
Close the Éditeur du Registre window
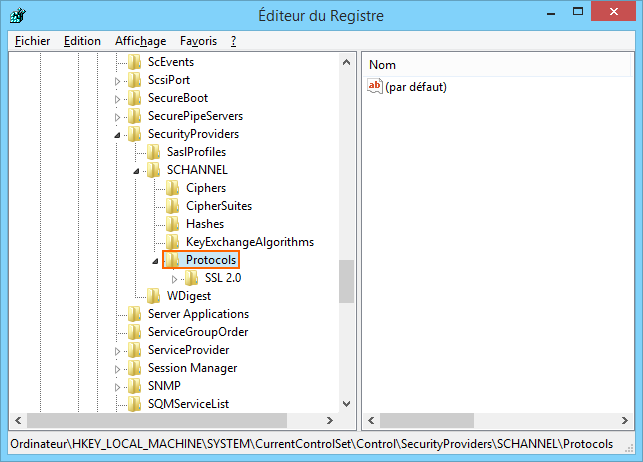point(613,11)
